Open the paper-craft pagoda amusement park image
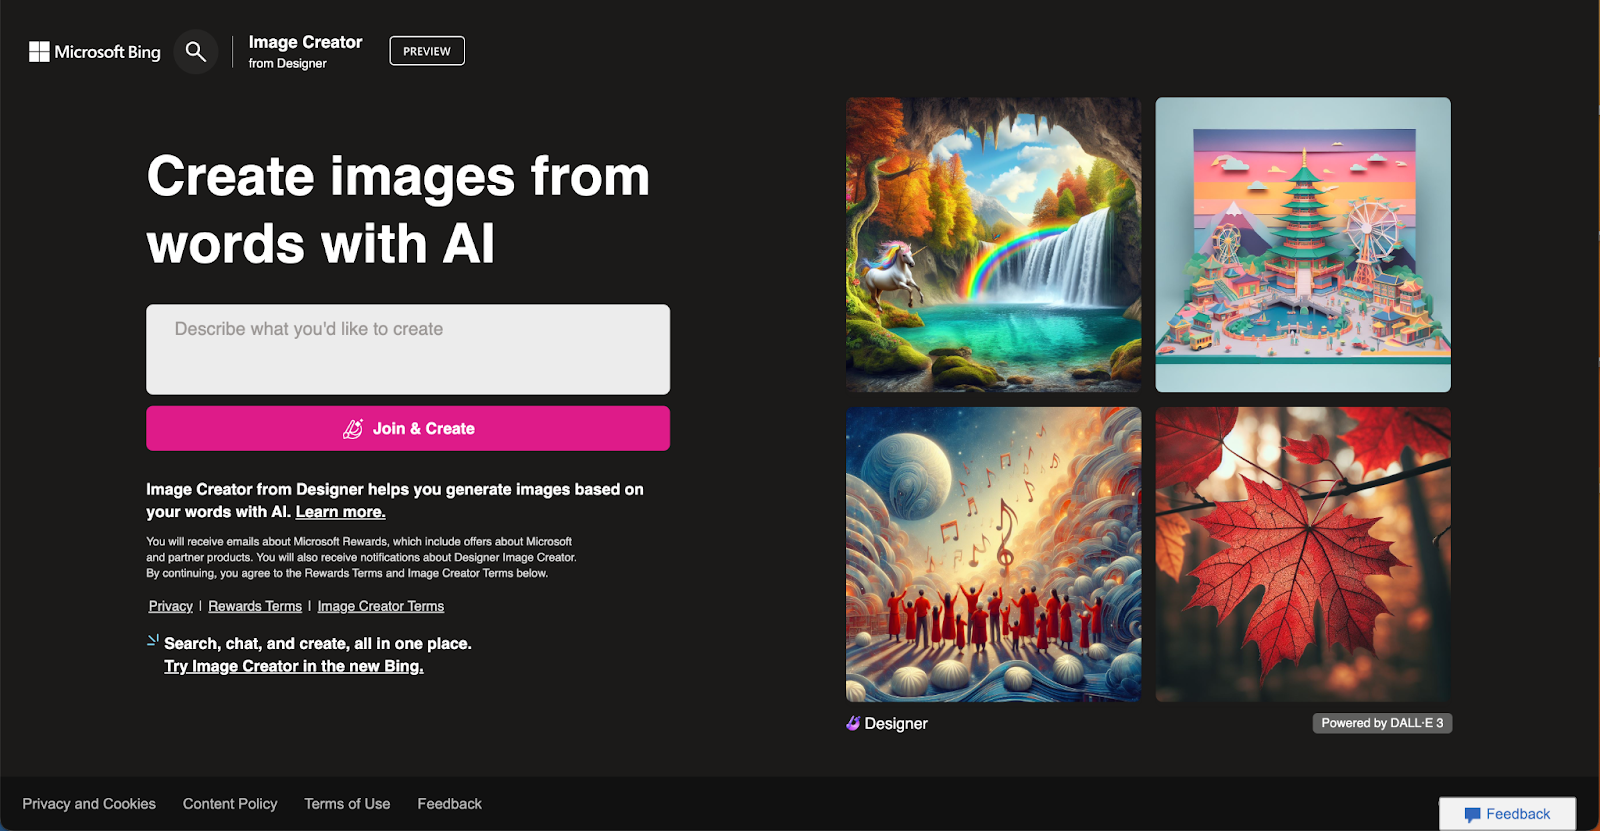The image size is (1600, 831). click(1303, 244)
